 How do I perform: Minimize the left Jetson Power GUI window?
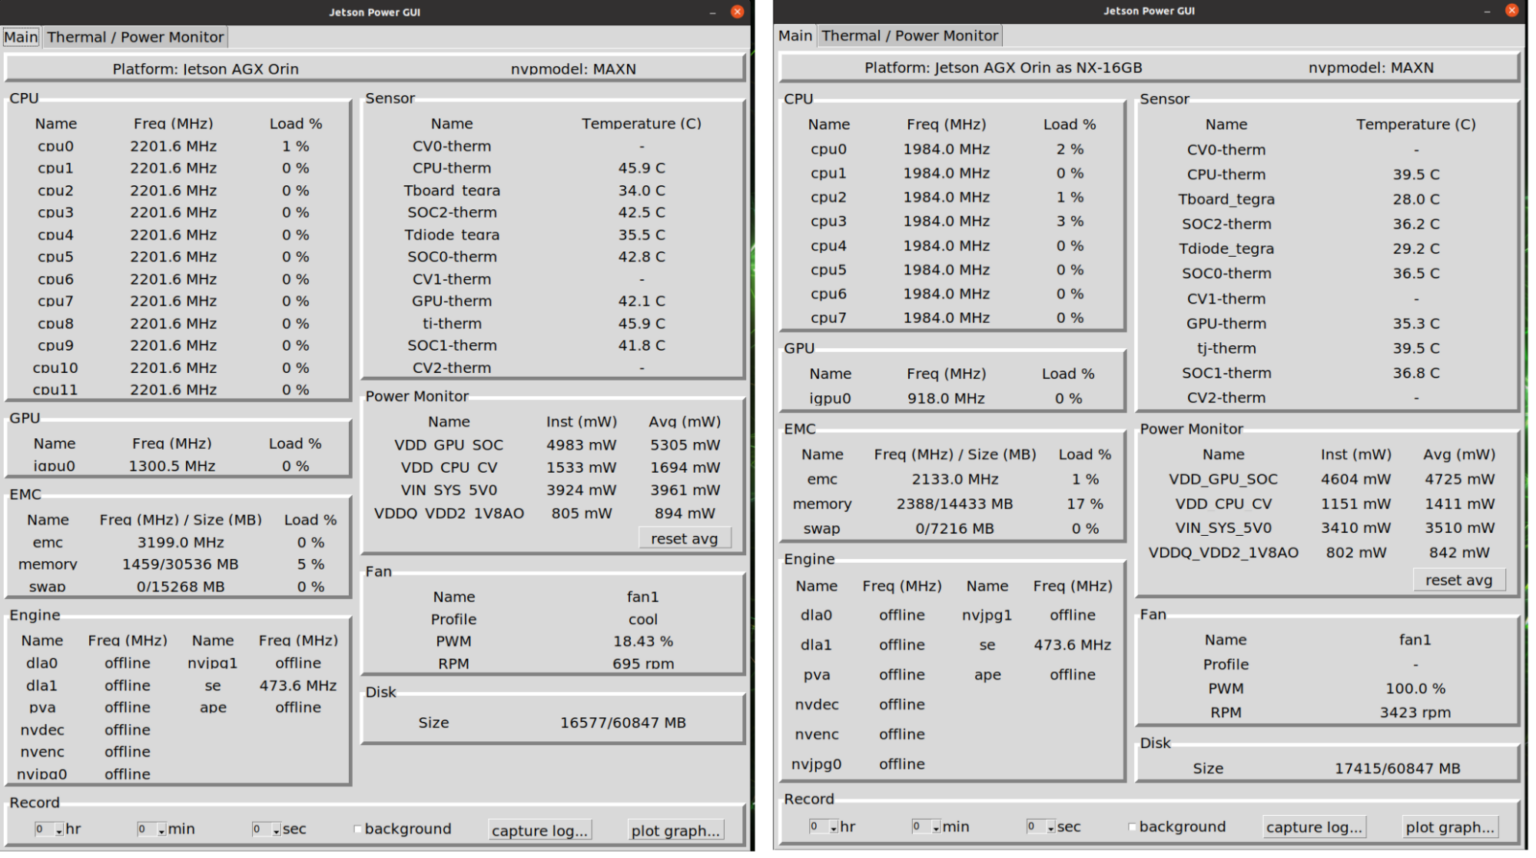[x=713, y=12]
